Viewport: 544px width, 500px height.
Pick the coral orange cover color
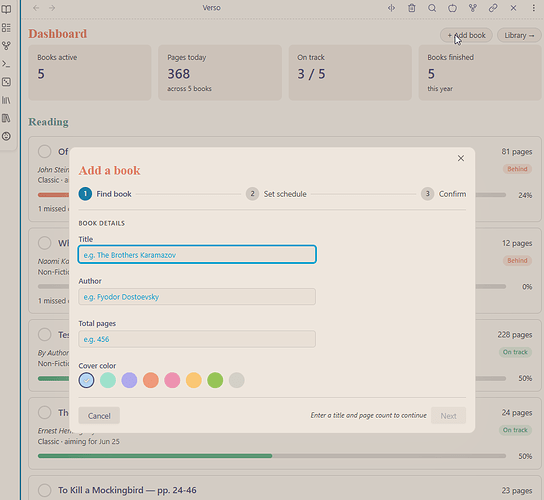tap(151, 380)
